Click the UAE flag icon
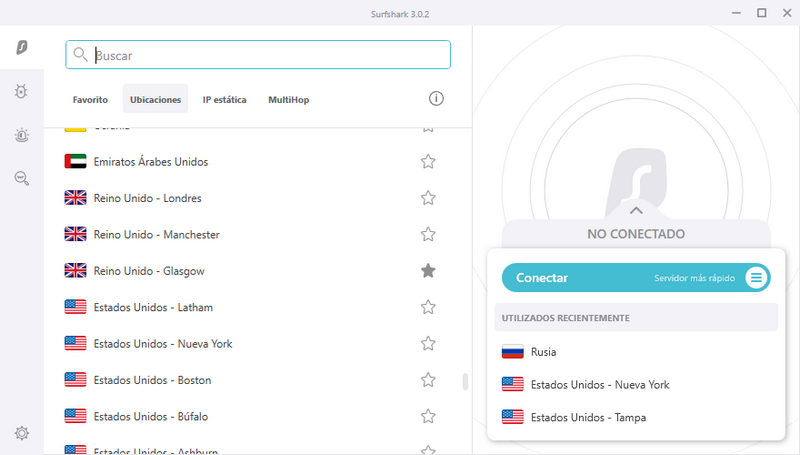Viewport: 800px width, 455px height. point(76,161)
